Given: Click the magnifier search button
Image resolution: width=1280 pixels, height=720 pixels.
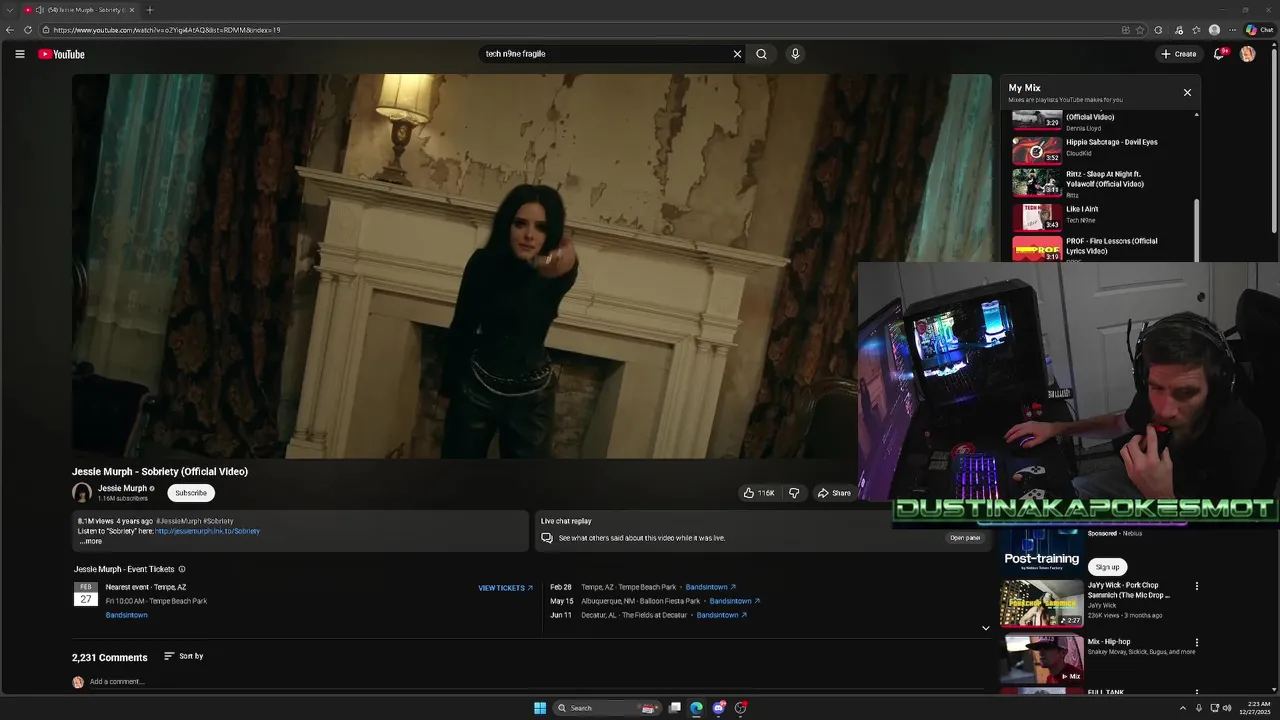Looking at the screenshot, I should [761, 54].
